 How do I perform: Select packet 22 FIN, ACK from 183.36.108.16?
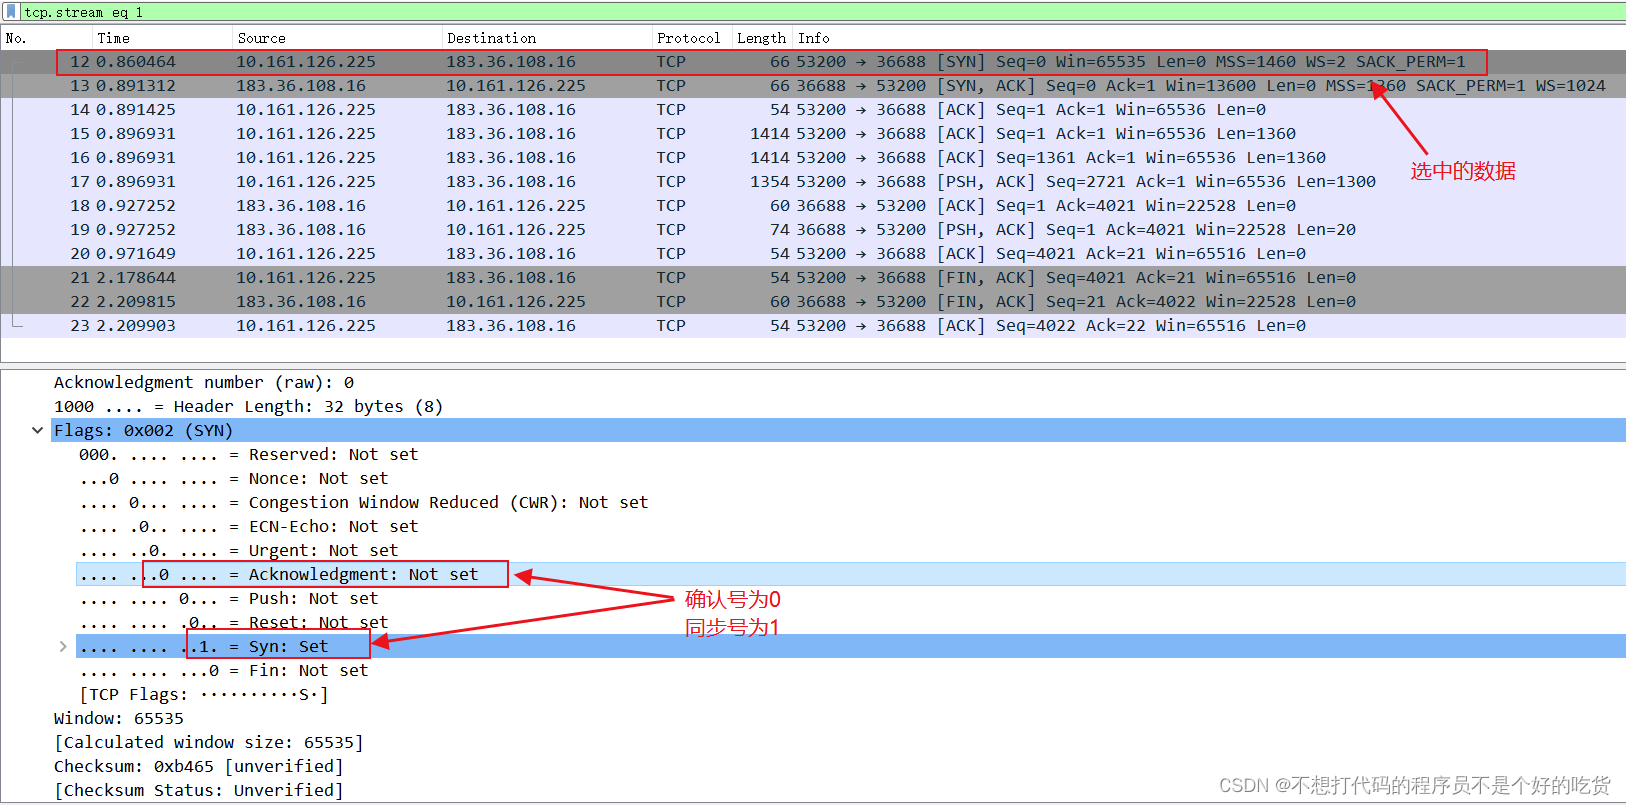point(813,302)
